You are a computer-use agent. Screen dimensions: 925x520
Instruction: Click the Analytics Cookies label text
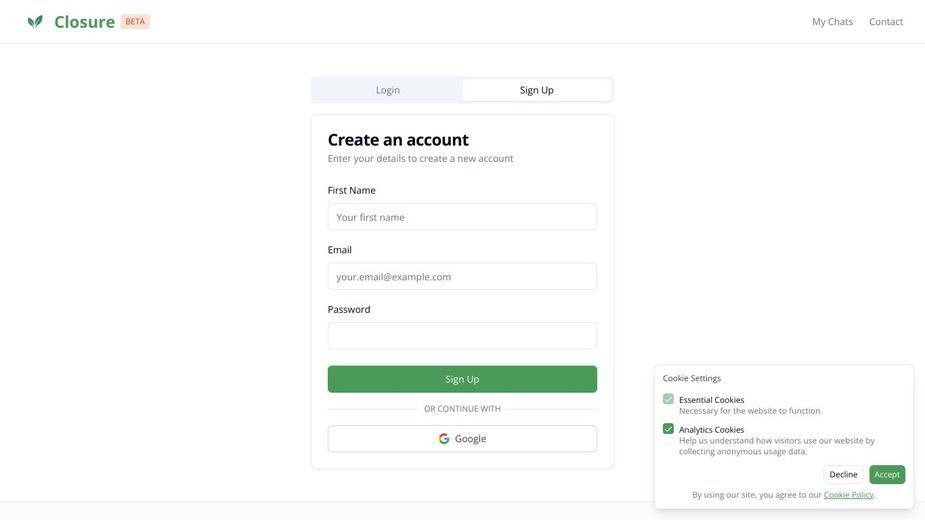[x=711, y=430]
